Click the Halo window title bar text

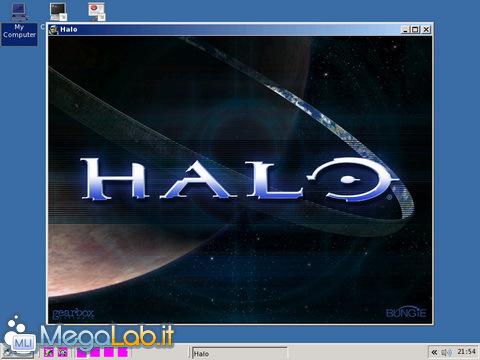tap(69, 30)
